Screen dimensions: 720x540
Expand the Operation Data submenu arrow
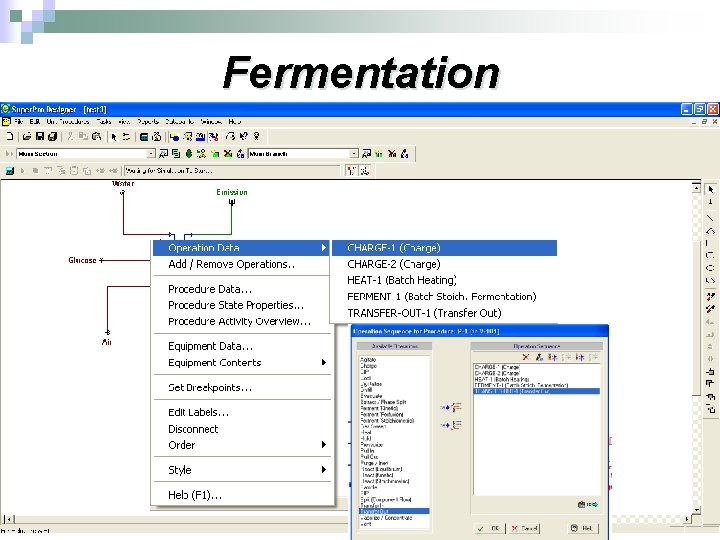pyautogui.click(x=324, y=248)
